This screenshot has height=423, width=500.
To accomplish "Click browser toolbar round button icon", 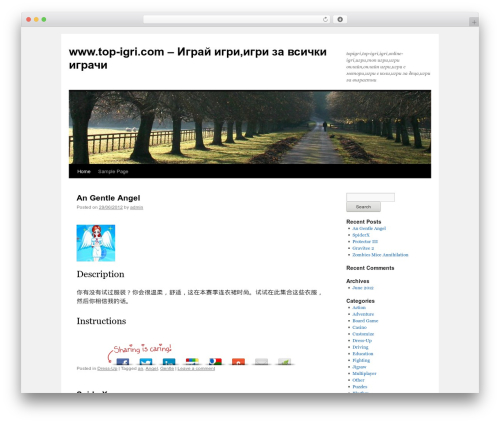I will [340, 20].
